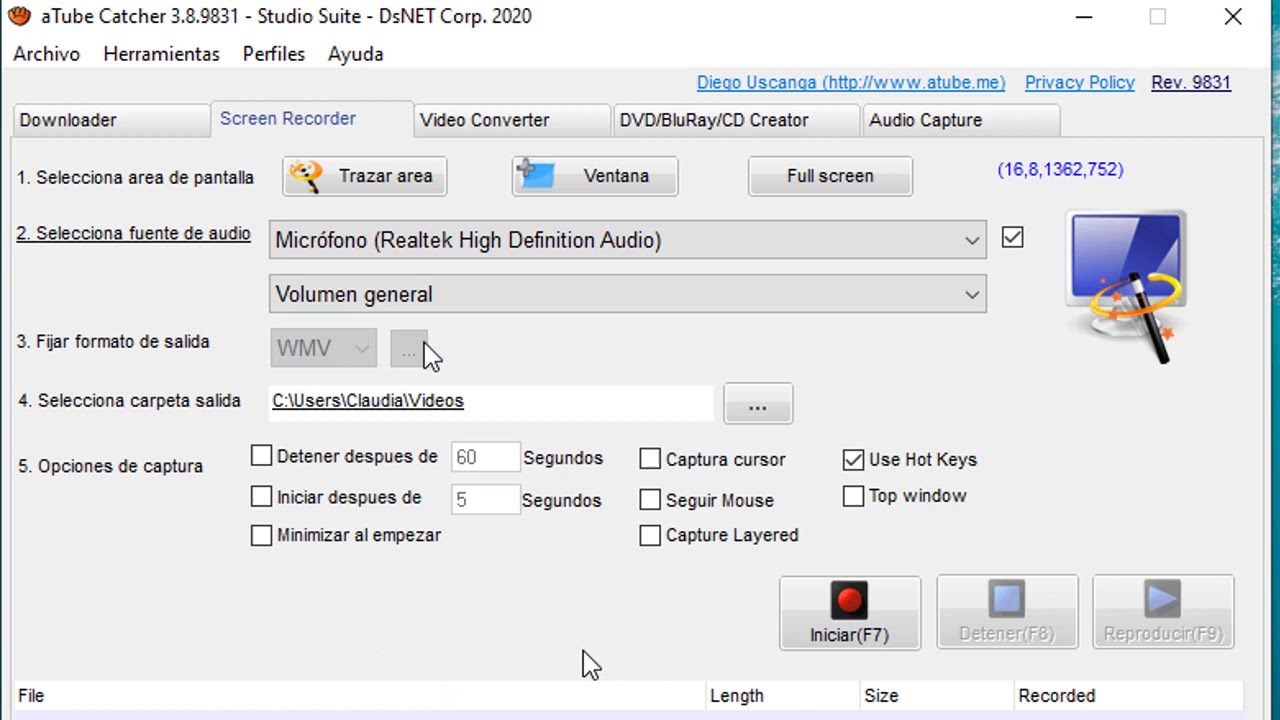Image resolution: width=1280 pixels, height=720 pixels.
Task: Click the aTube Catcher app icon in title bar
Action: point(19,16)
